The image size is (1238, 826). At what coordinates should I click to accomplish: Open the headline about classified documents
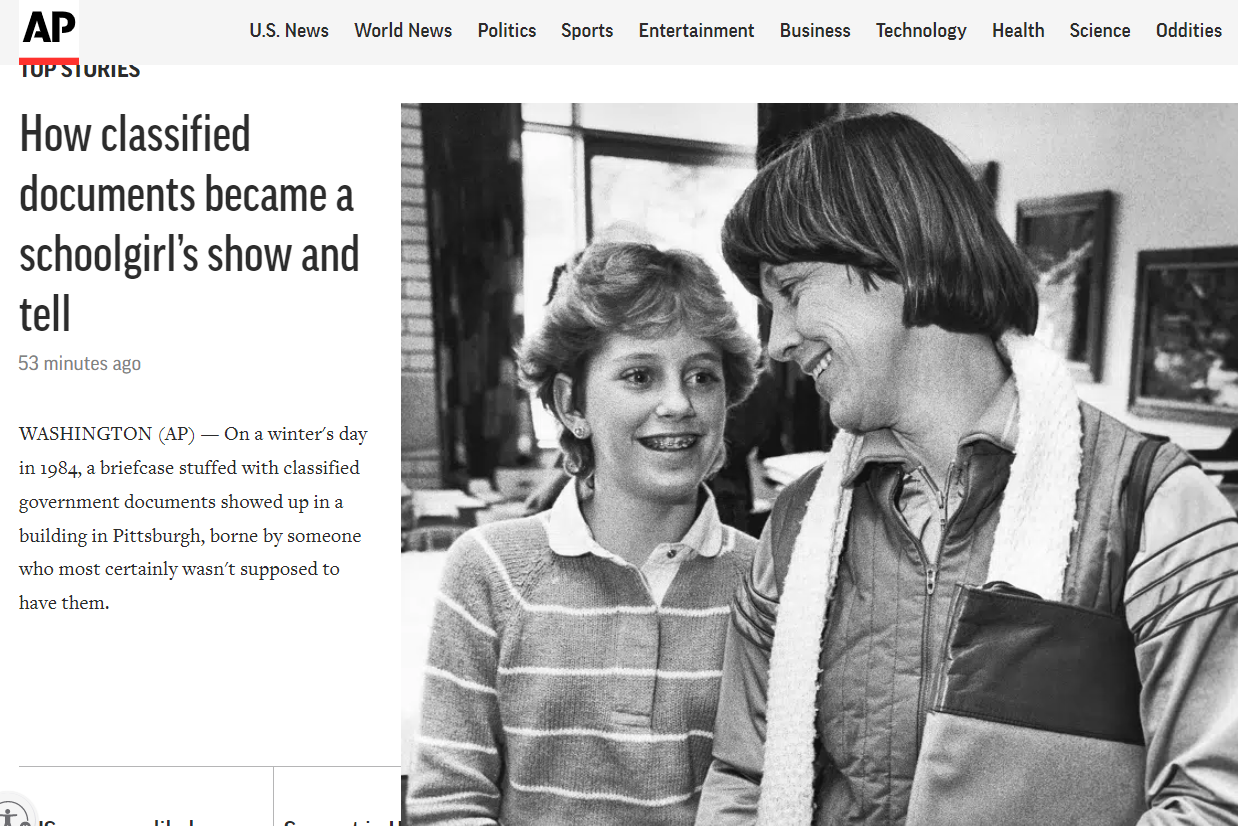point(189,224)
